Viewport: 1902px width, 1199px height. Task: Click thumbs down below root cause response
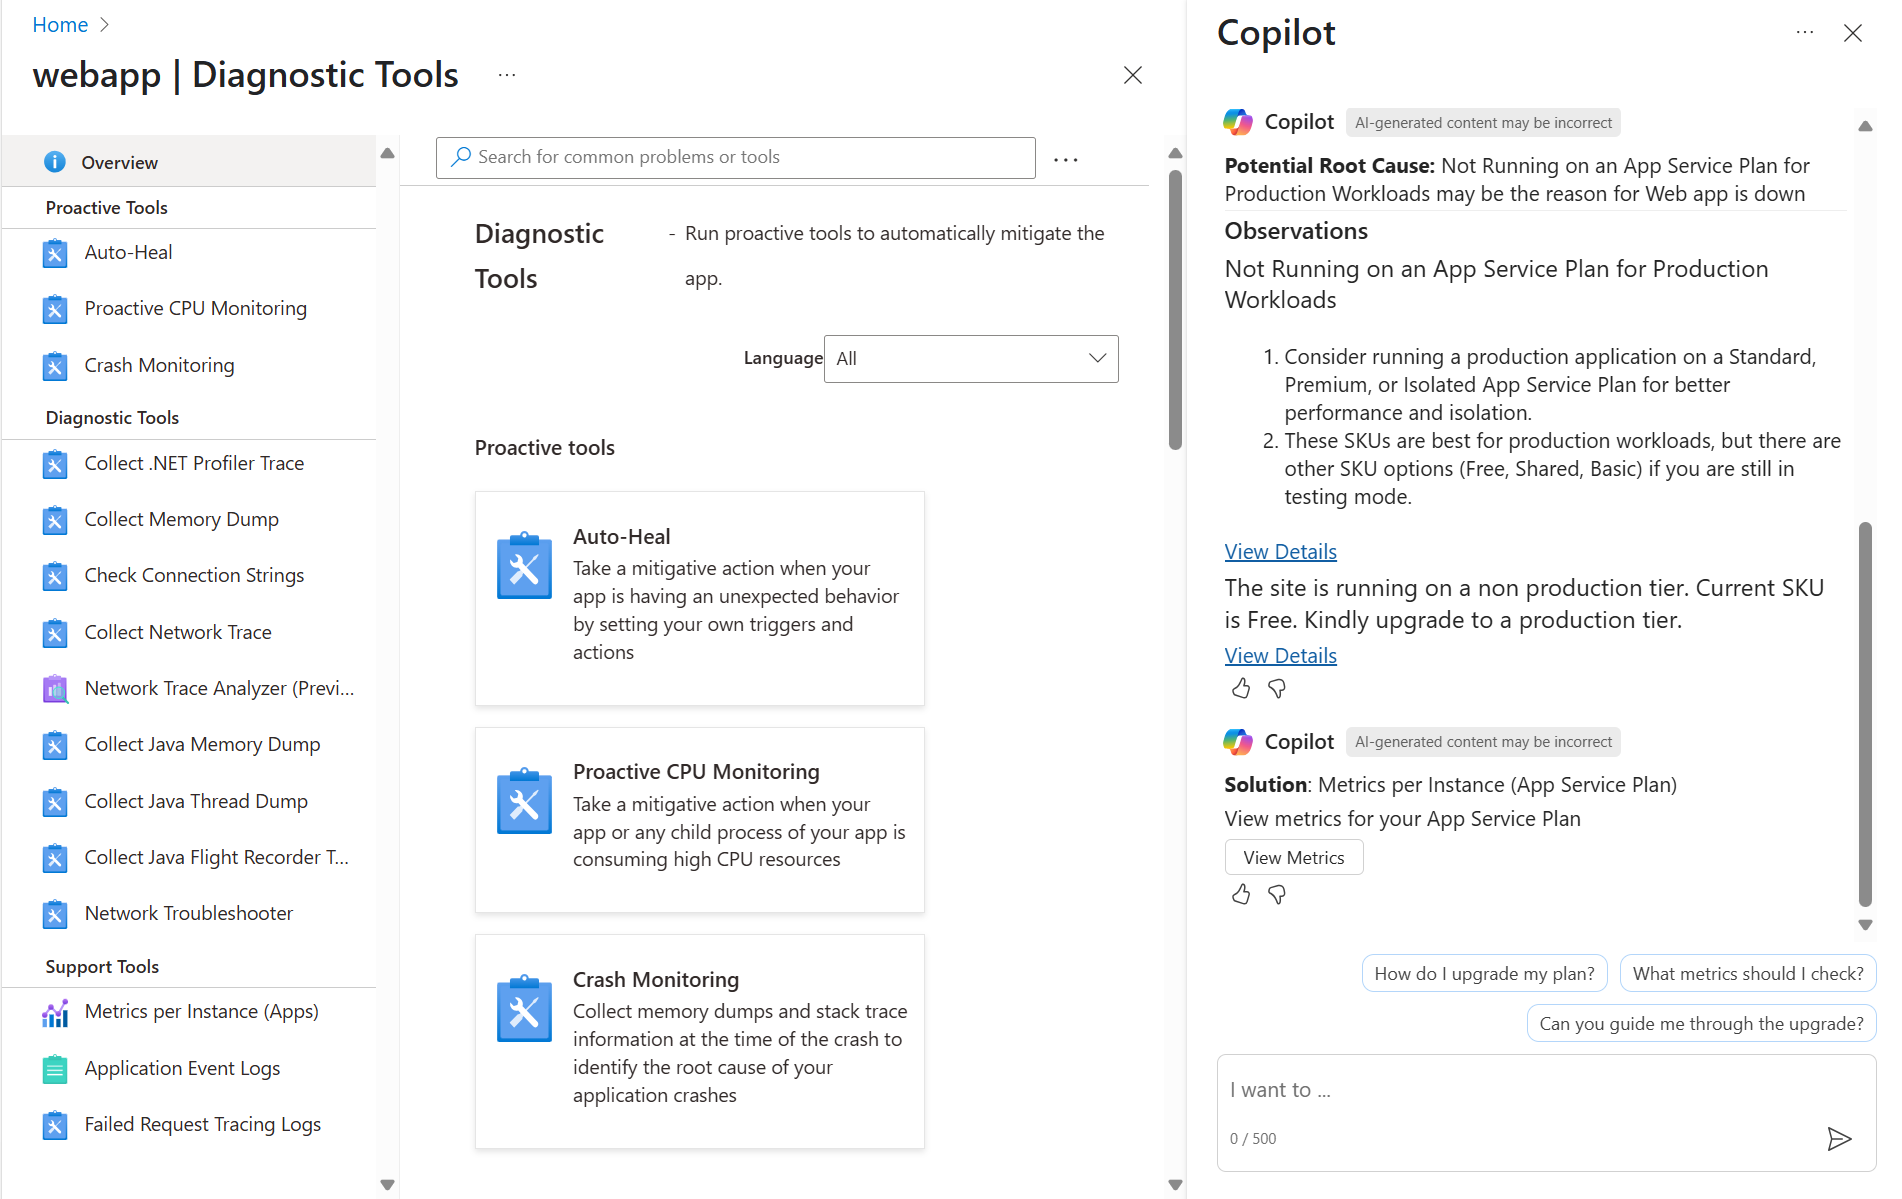pos(1277,689)
